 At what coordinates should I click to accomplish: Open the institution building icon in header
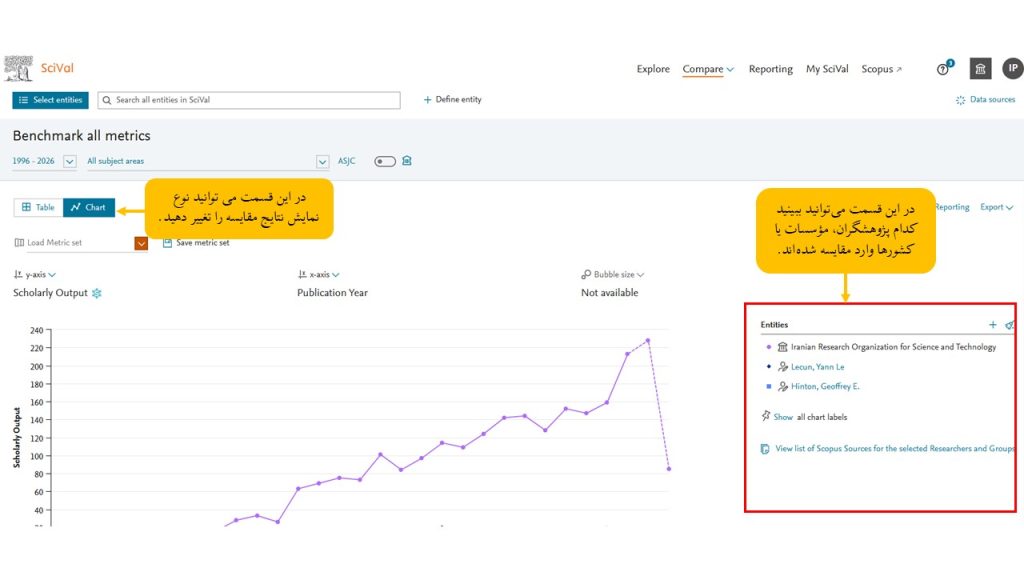pos(980,69)
